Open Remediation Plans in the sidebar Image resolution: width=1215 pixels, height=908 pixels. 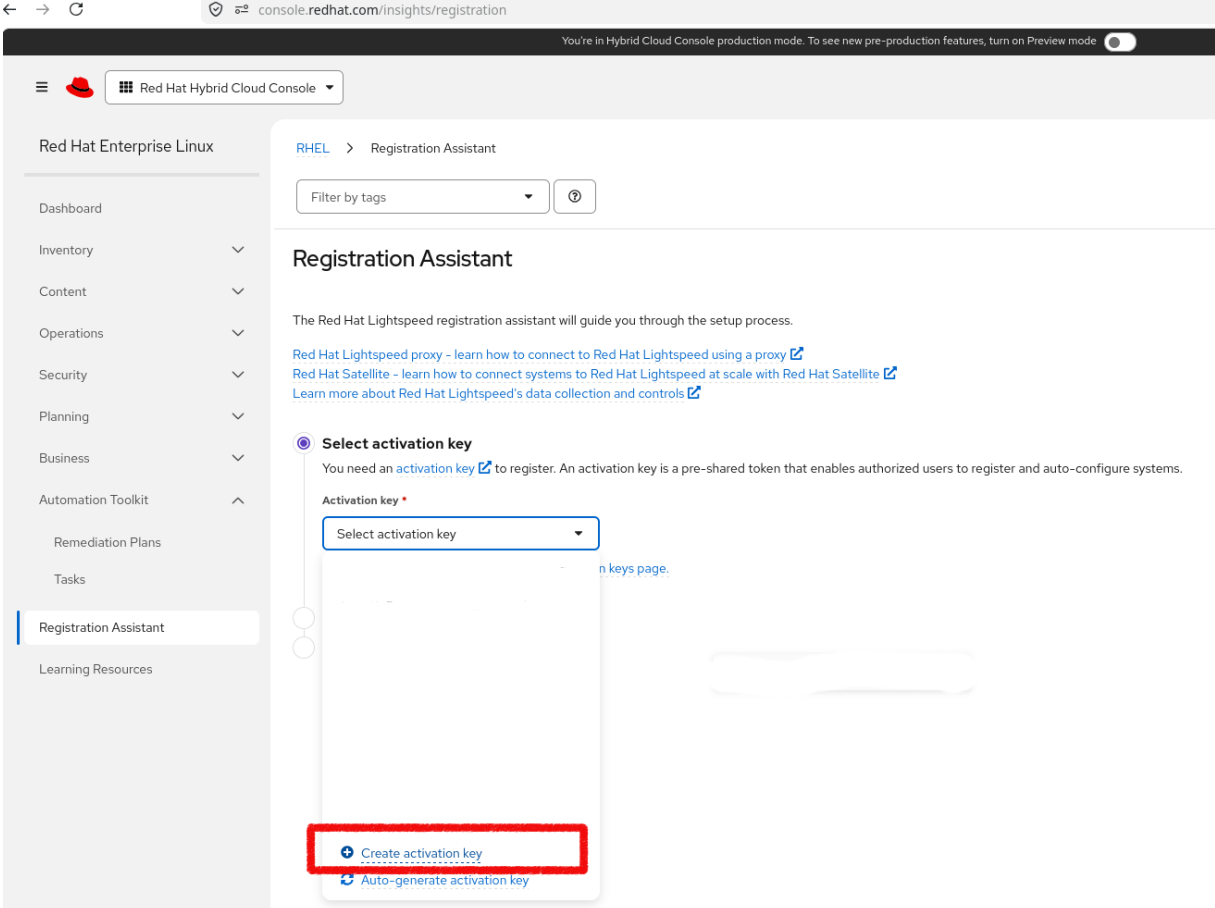(107, 542)
